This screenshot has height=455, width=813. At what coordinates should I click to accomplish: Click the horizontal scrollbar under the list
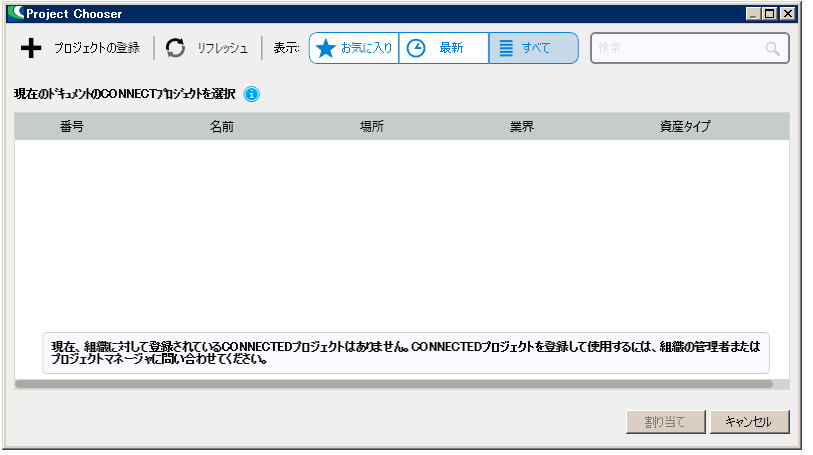point(394,384)
